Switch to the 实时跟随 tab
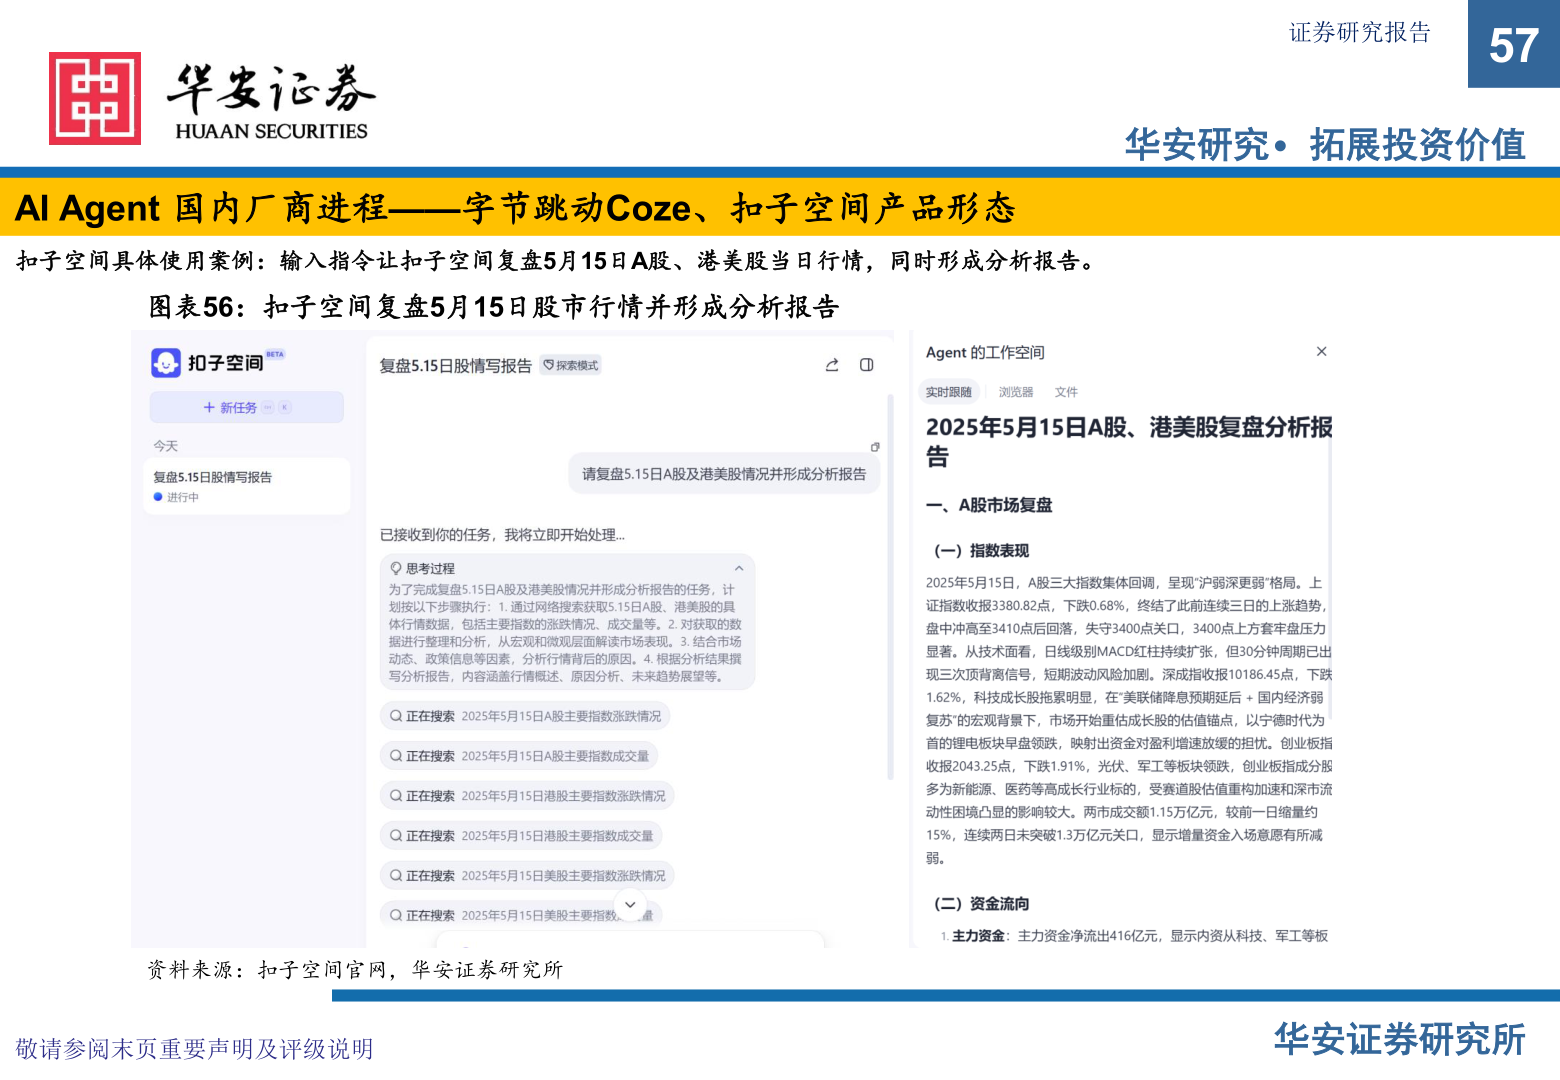This screenshot has height=1080, width=1560. (948, 392)
